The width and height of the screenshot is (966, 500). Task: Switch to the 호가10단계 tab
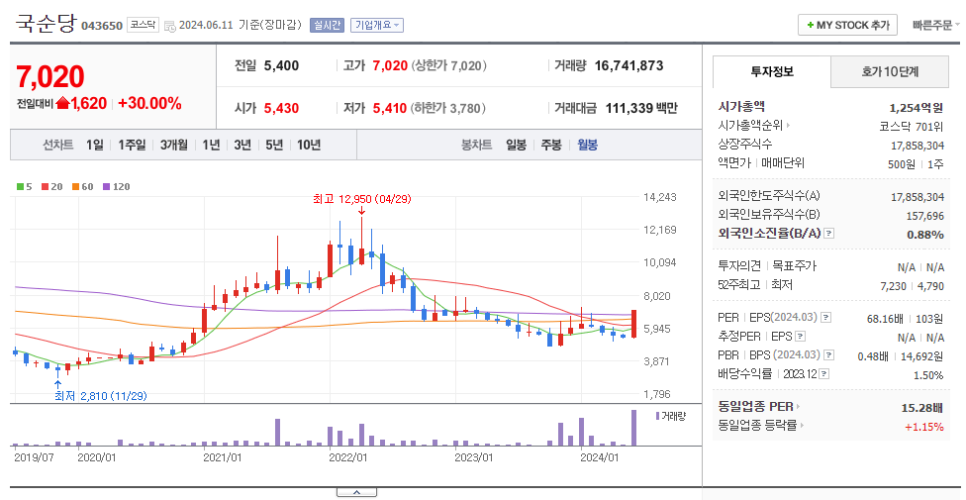[x=890, y=71]
